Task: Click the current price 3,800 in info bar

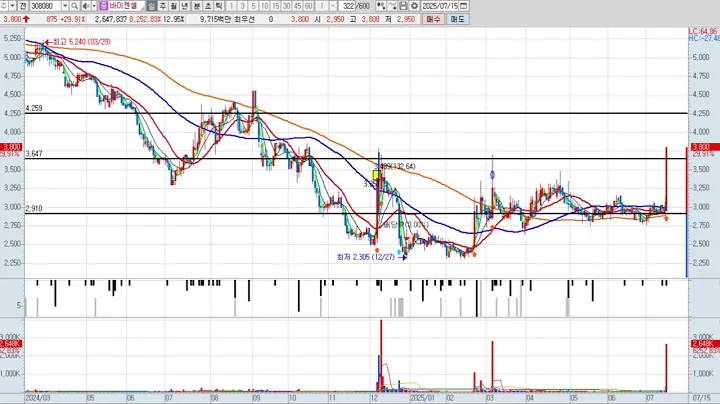Action: [12, 19]
